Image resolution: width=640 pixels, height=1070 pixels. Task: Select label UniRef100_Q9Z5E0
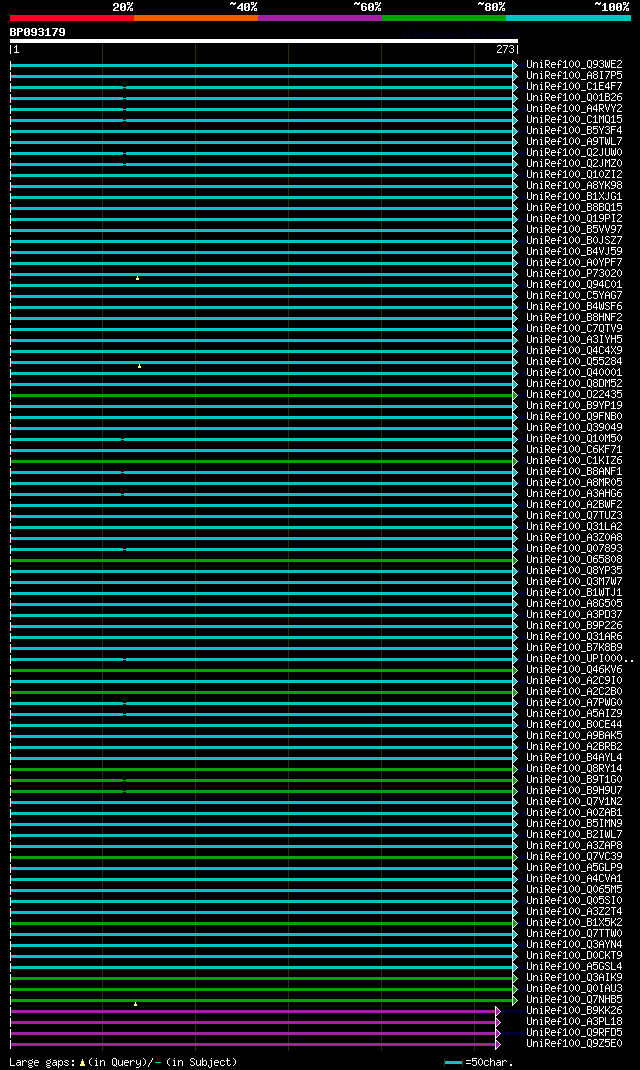tap(574, 1043)
